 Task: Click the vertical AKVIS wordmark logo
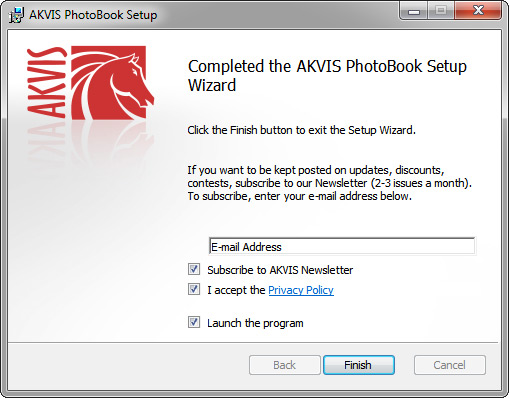pos(46,83)
